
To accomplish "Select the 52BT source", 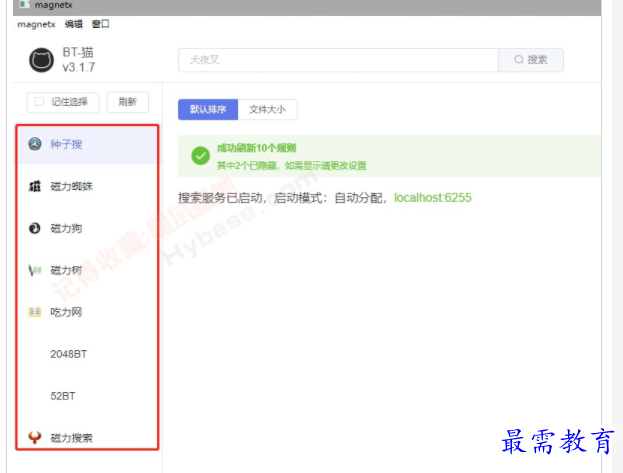I will coord(63,396).
